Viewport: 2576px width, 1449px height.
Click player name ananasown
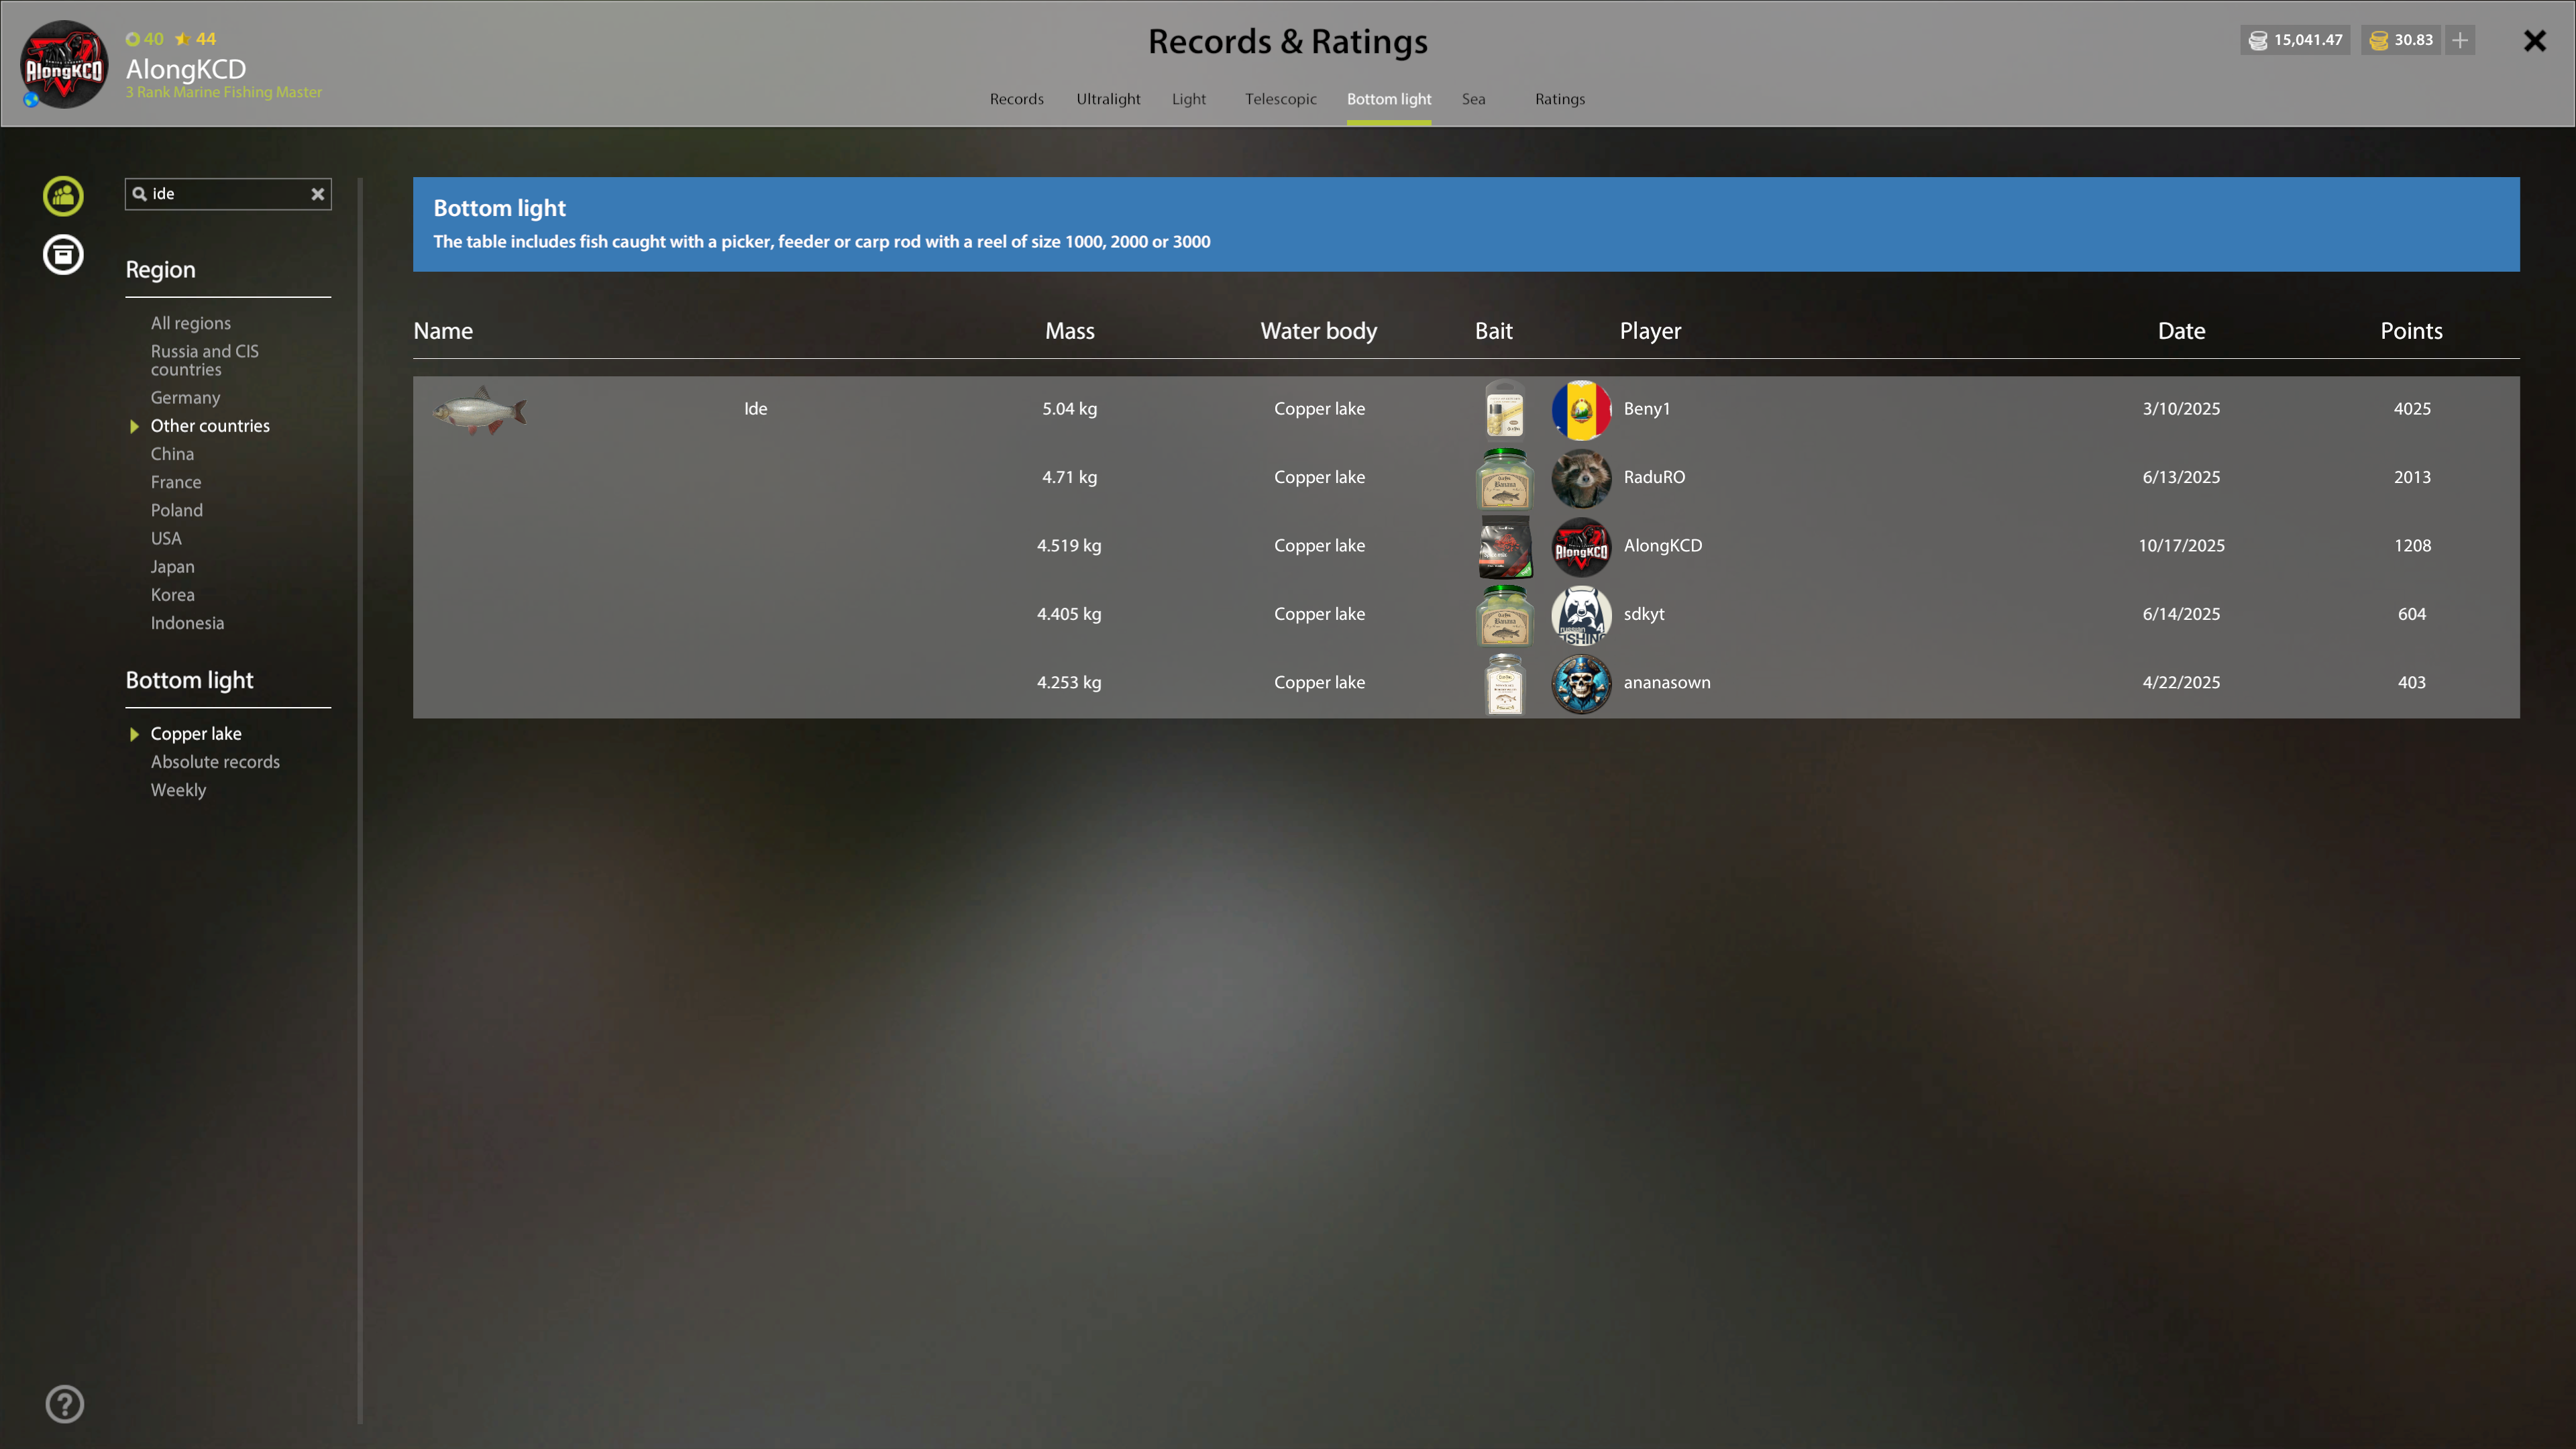click(1666, 683)
